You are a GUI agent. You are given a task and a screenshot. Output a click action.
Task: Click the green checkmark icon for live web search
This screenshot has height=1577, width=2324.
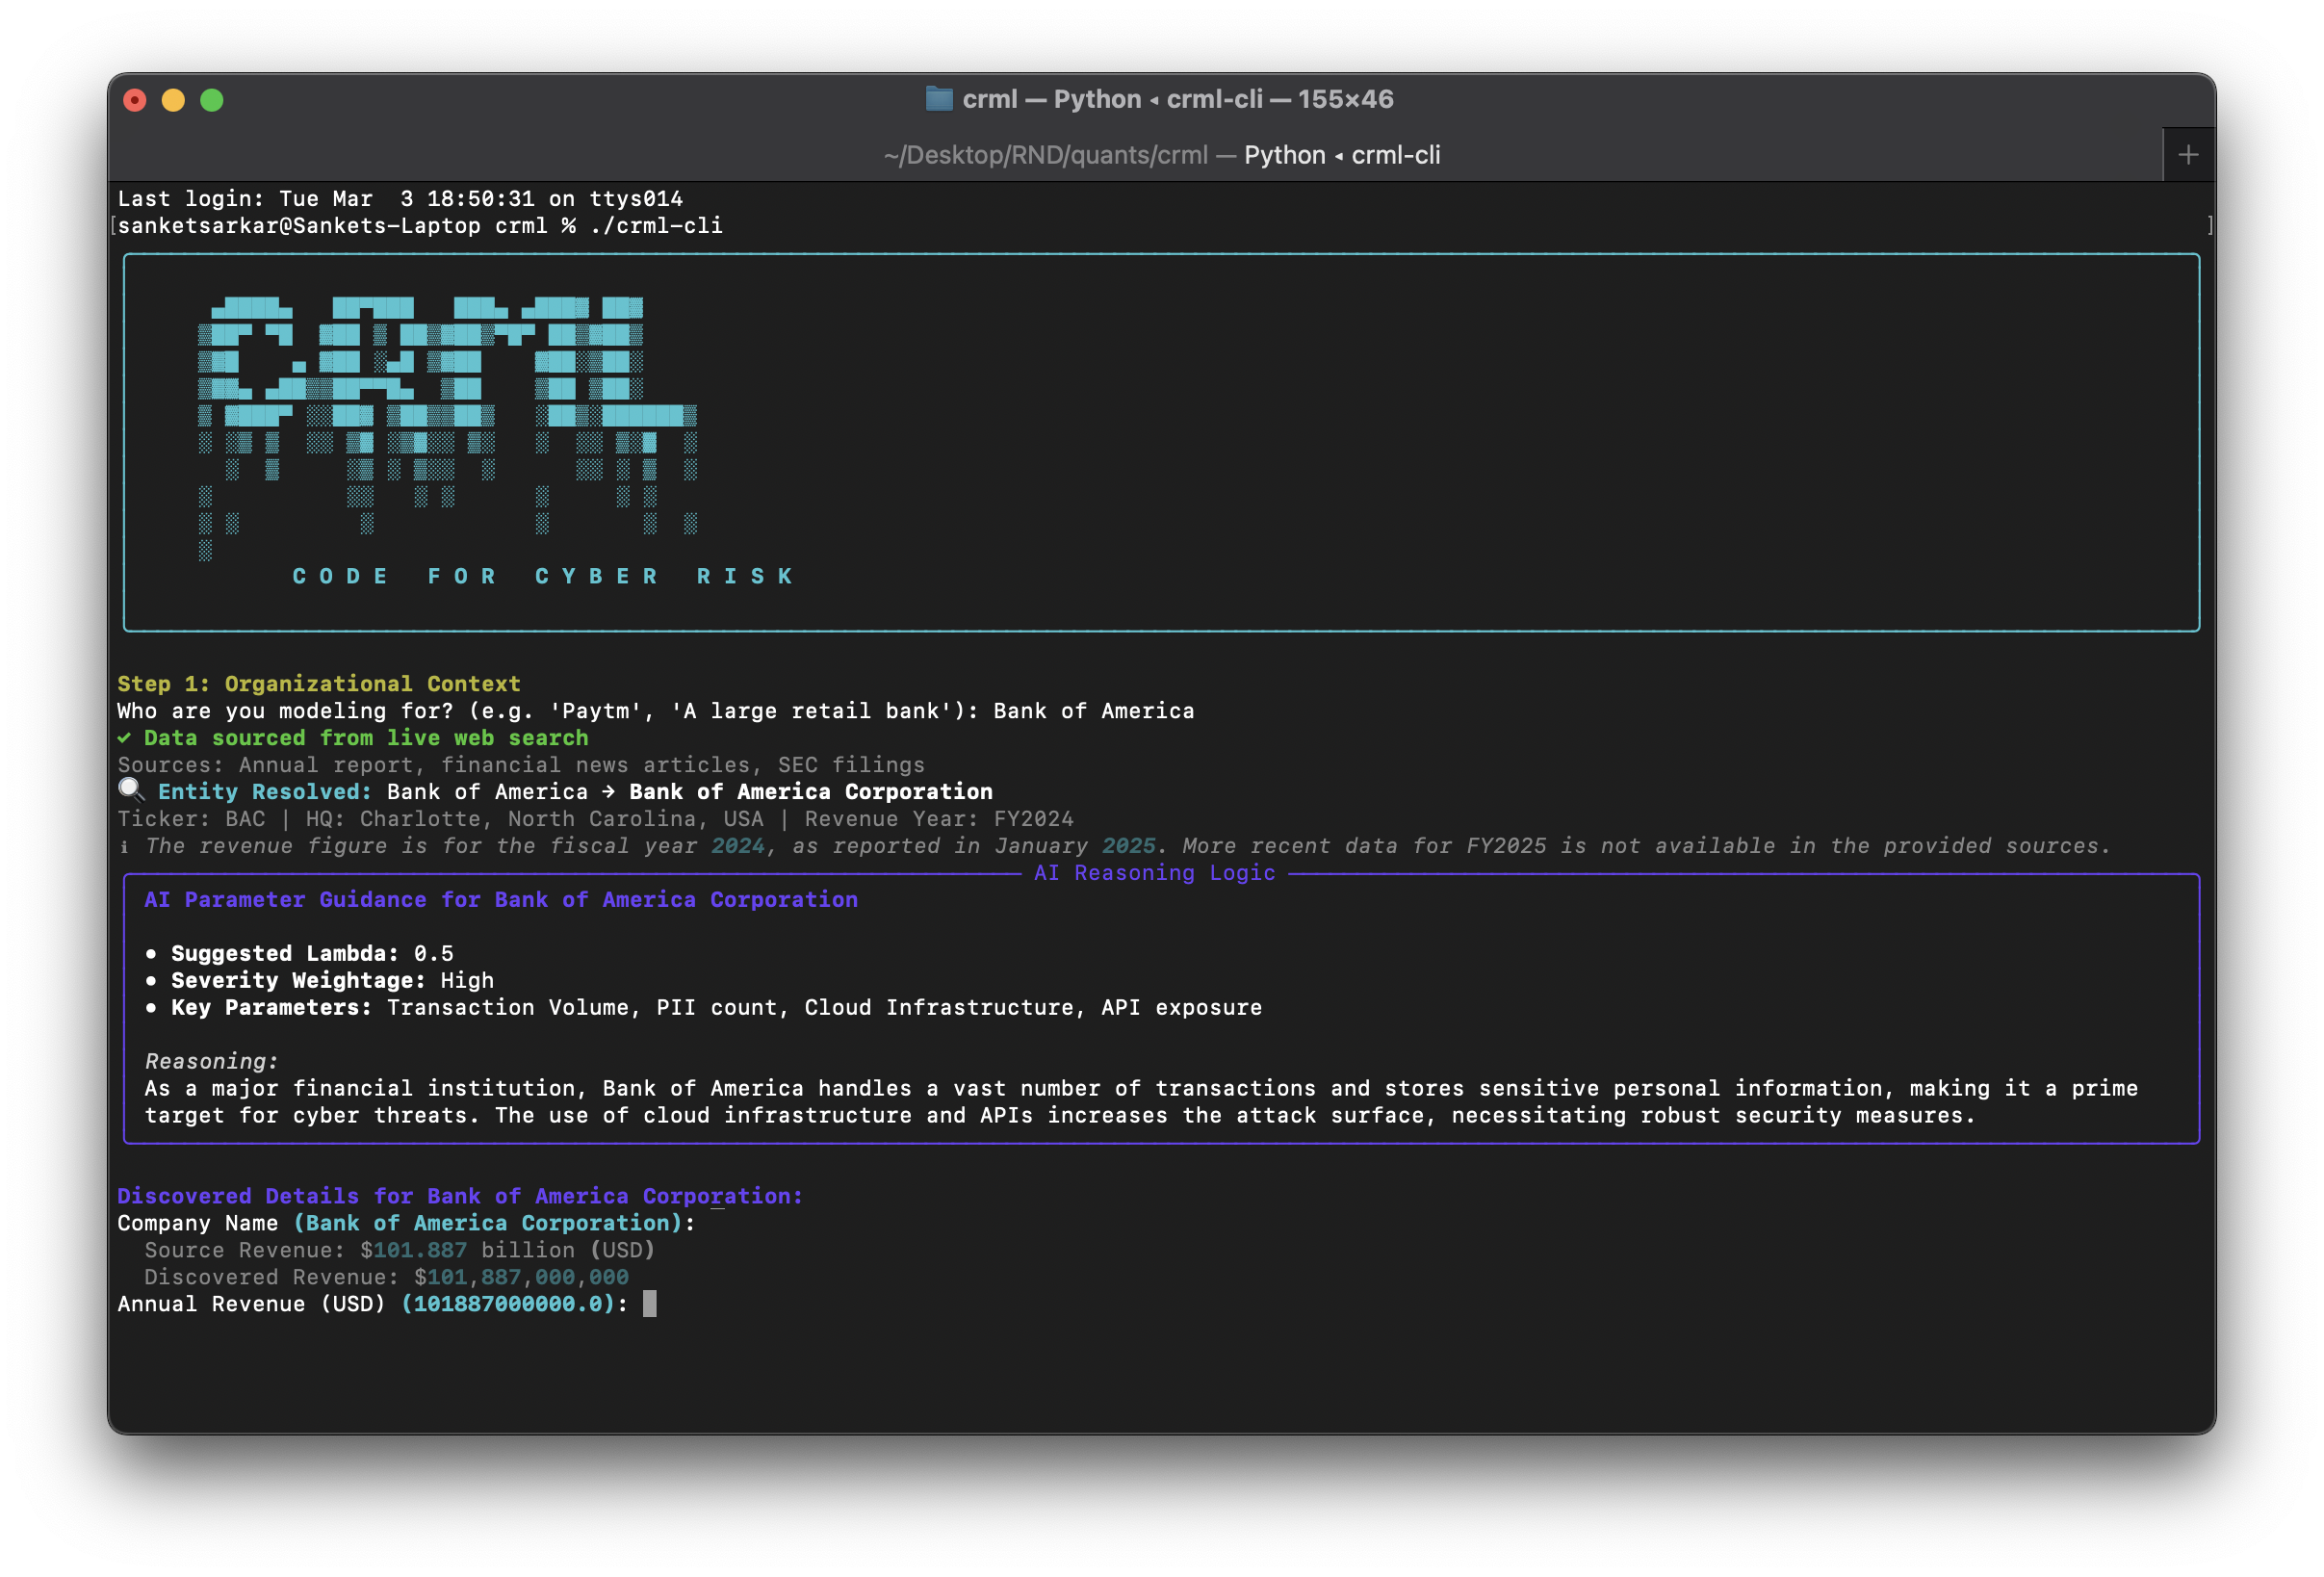pyautogui.click(x=124, y=738)
